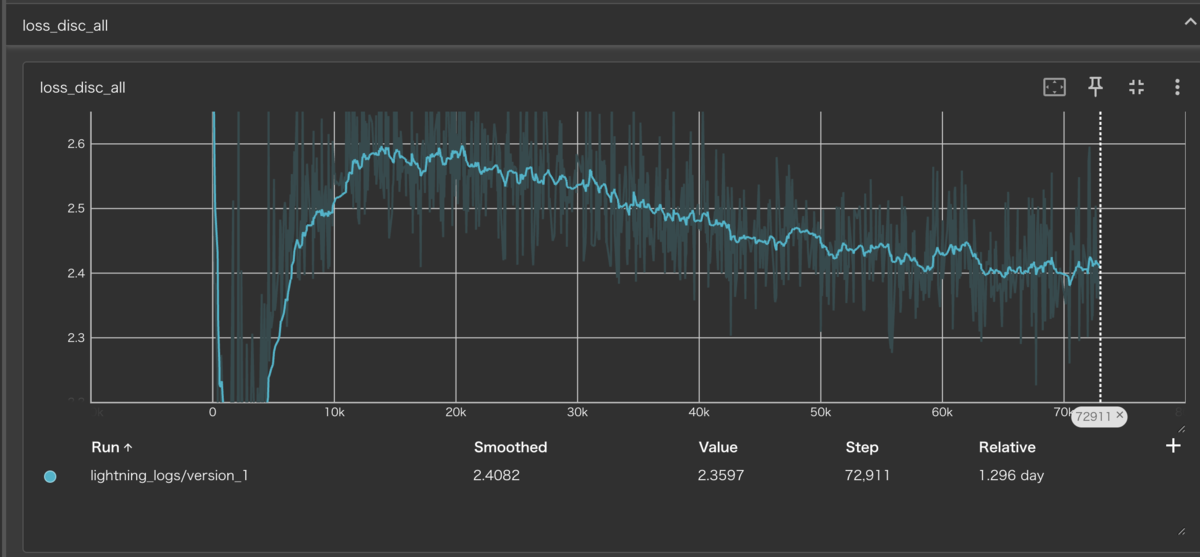
Task: Click the Relative column header
Action: (x=1007, y=447)
